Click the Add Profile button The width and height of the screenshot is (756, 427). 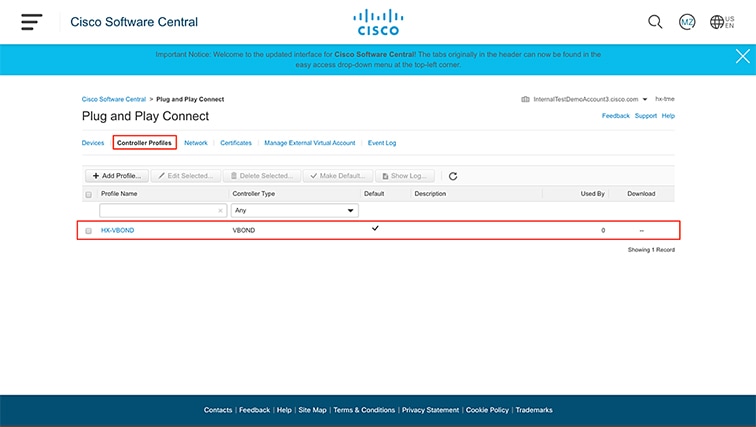[x=117, y=176]
